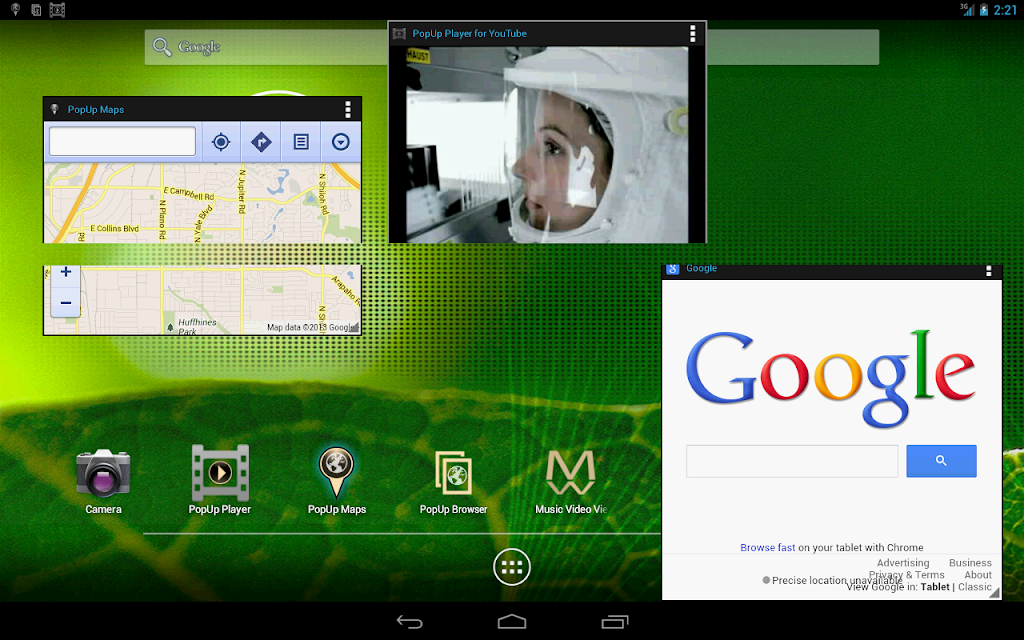The height and width of the screenshot is (640, 1024).
Task: Click Directions icon in PopUp Maps toolbar
Action: pyautogui.click(x=261, y=142)
